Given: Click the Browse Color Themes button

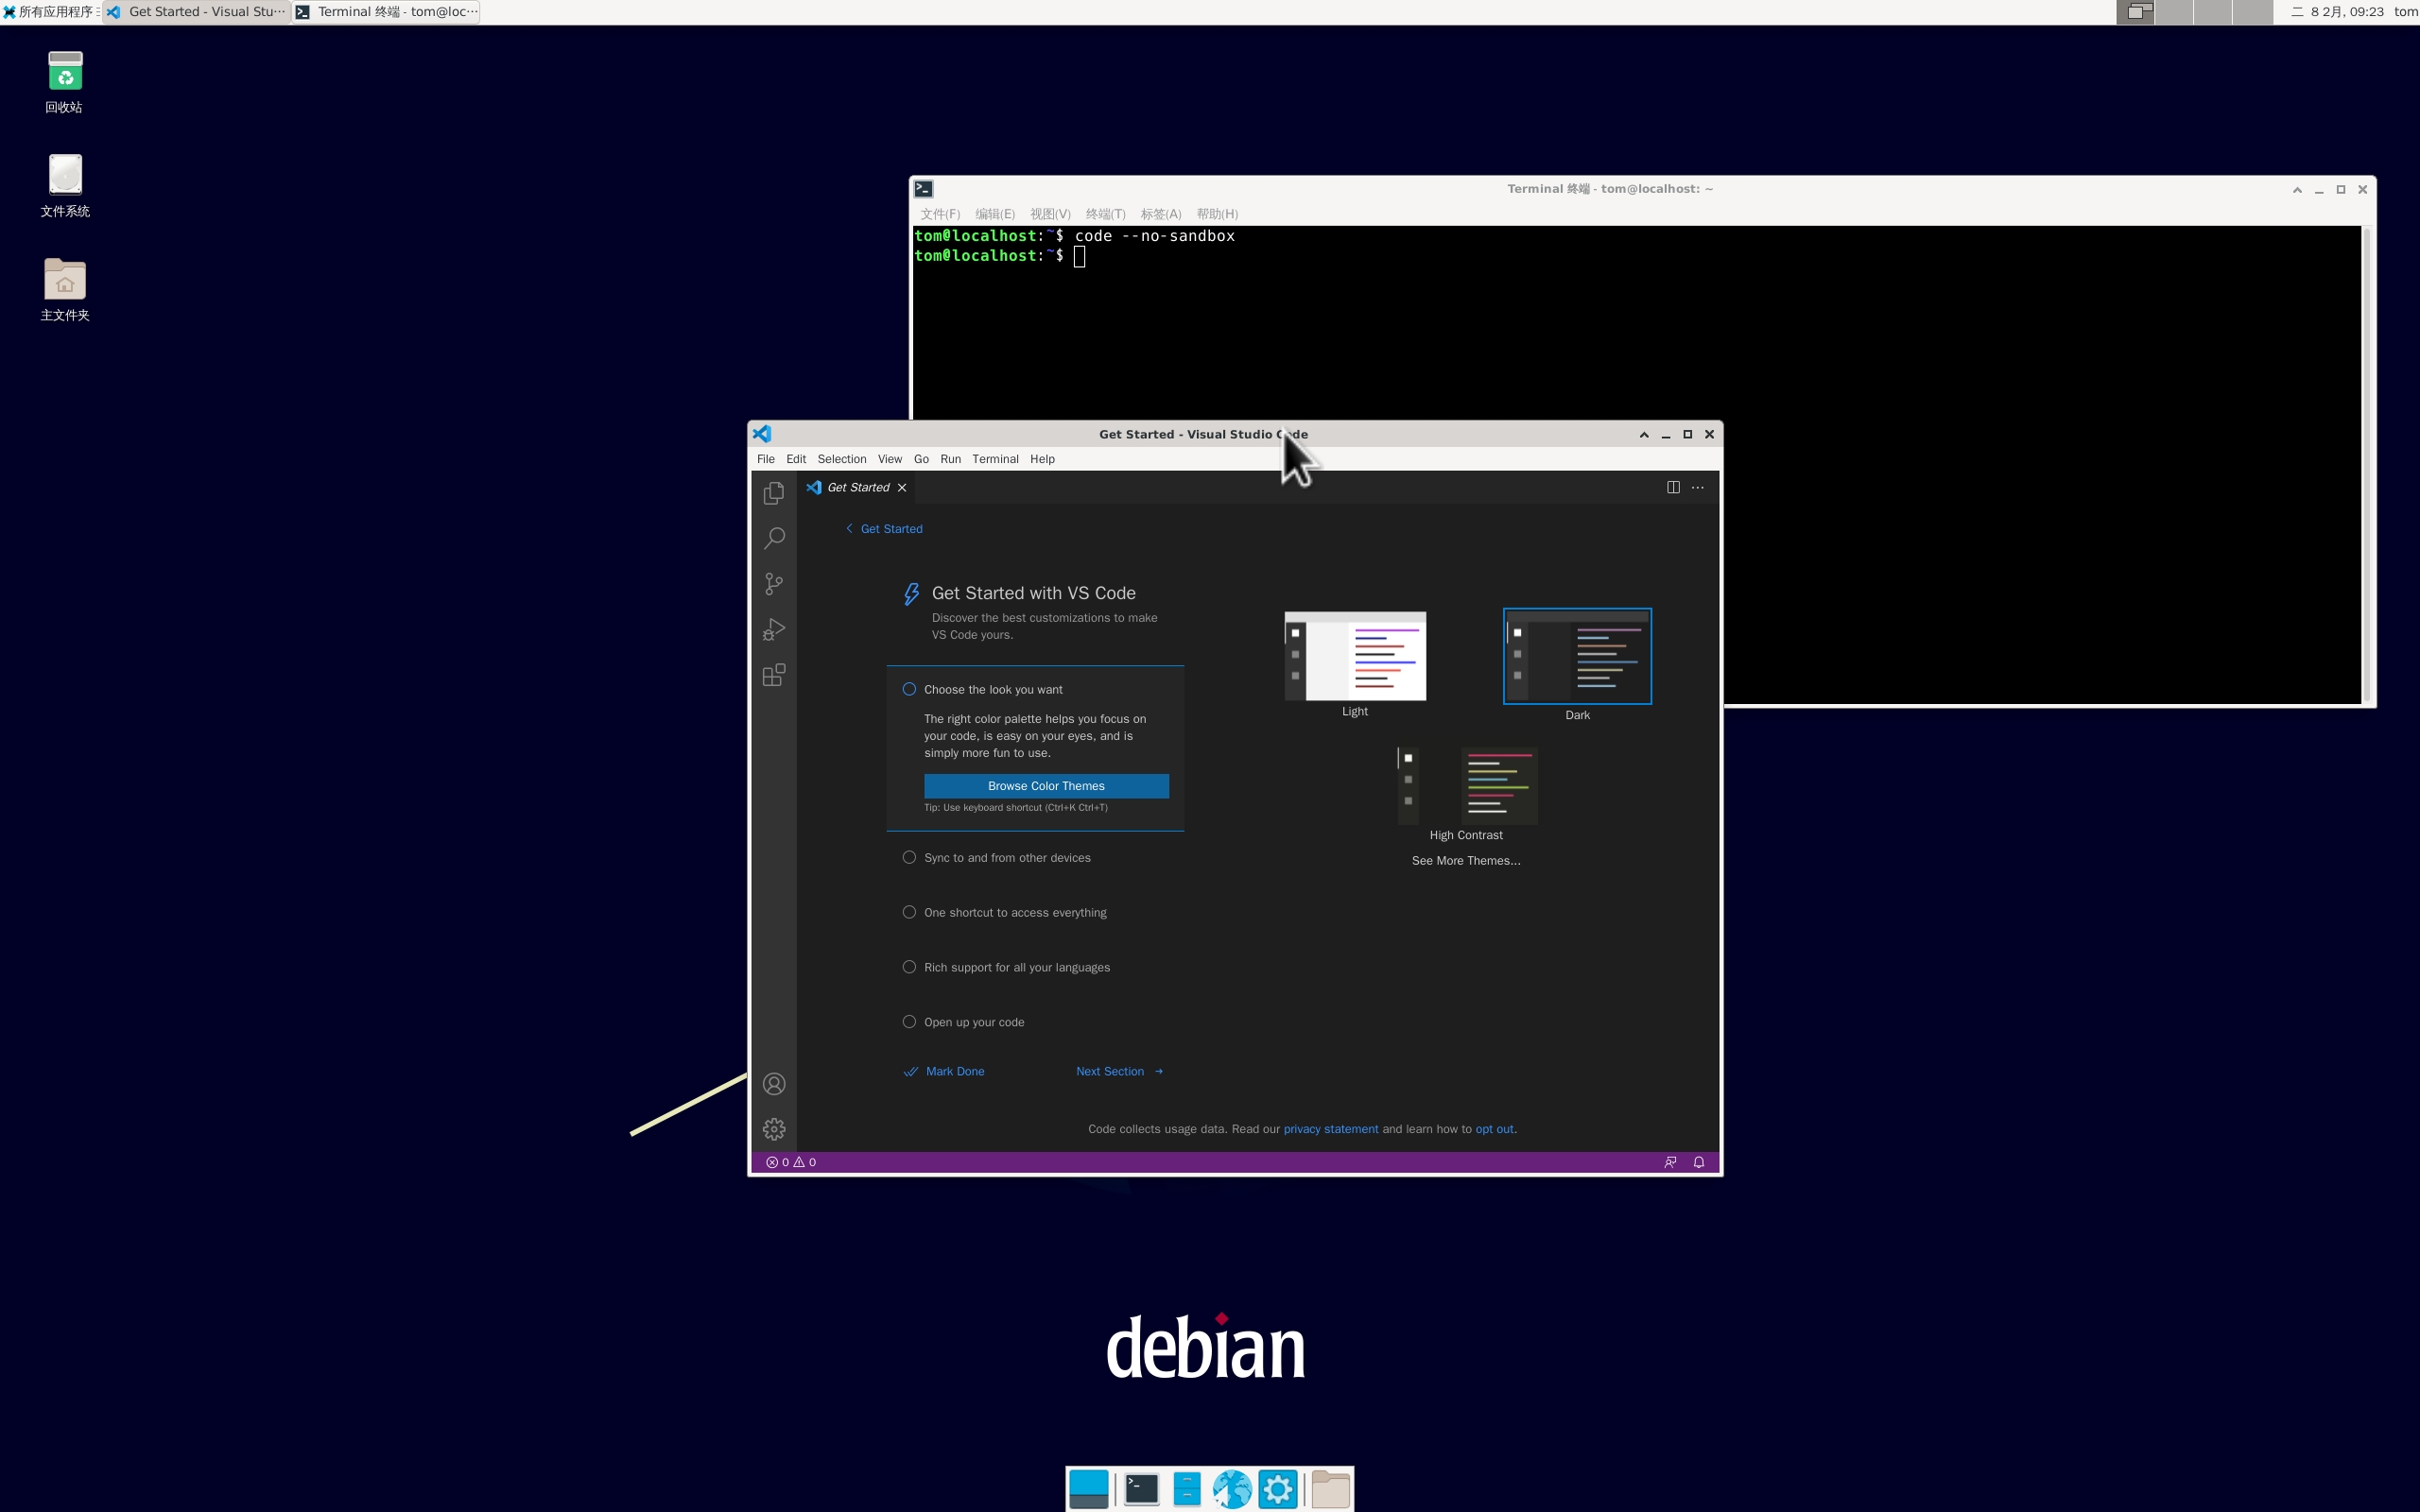Looking at the screenshot, I should [x=1045, y=786].
